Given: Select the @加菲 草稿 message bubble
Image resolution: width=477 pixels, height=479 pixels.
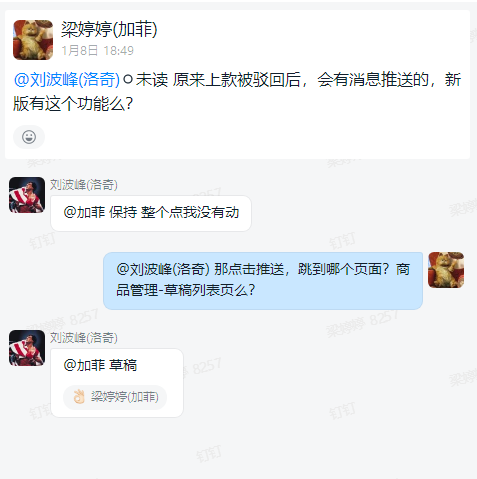Looking at the screenshot, I should click(117, 383).
